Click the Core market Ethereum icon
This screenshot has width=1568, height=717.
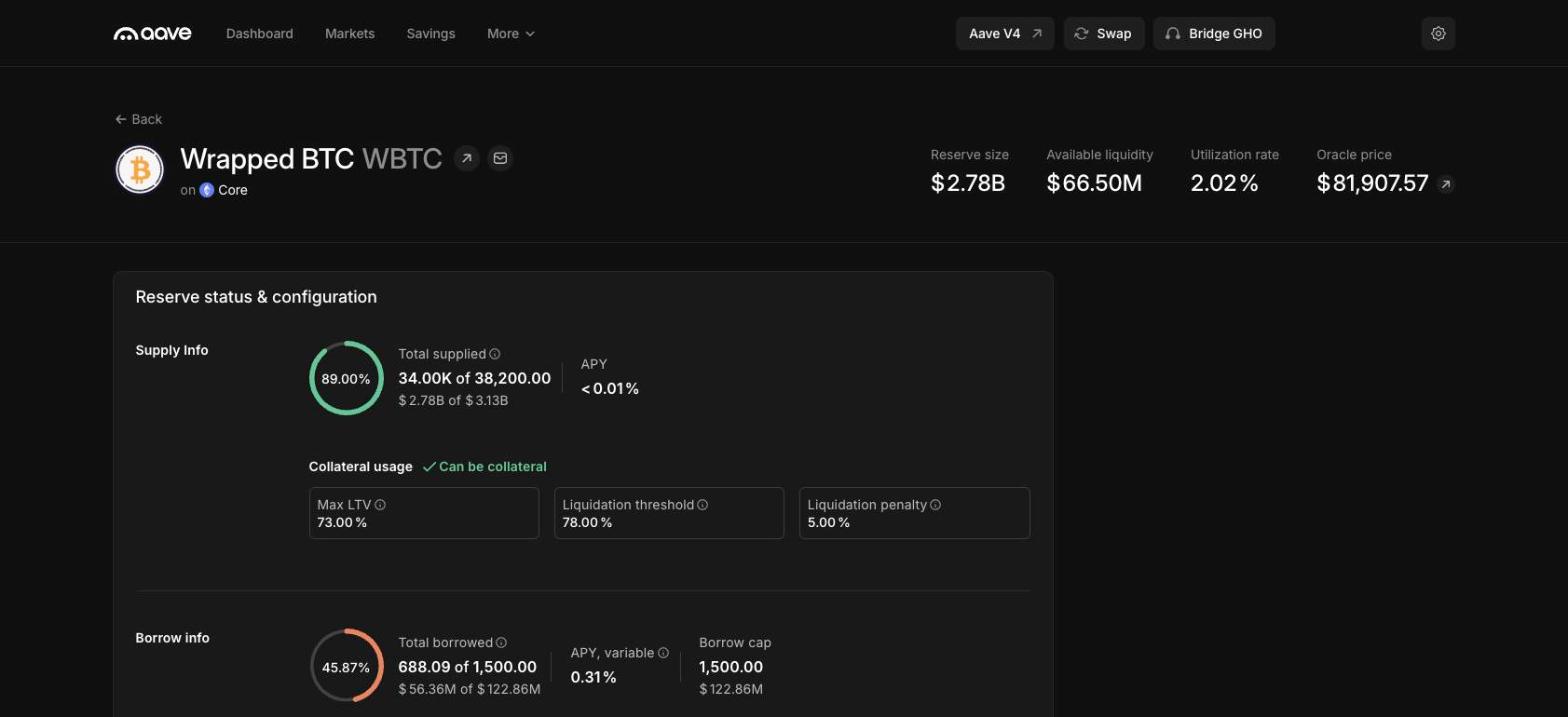point(207,190)
